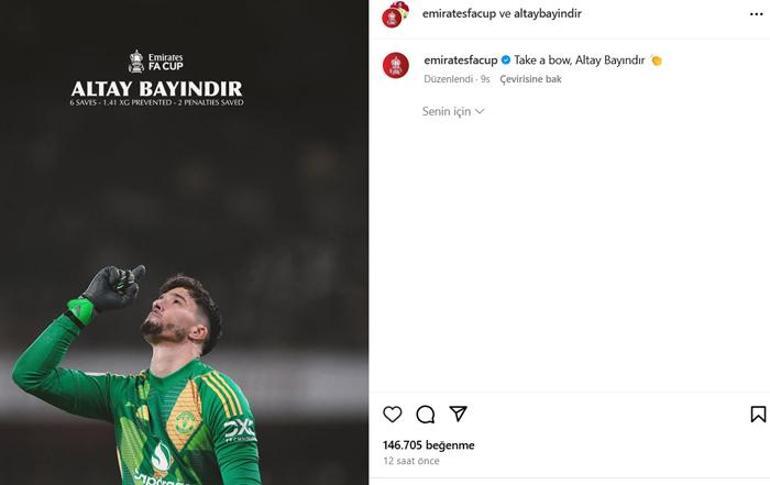Click the Emirates FA Cup logo on the image
Screen dimensions: 770x485
pos(156,62)
